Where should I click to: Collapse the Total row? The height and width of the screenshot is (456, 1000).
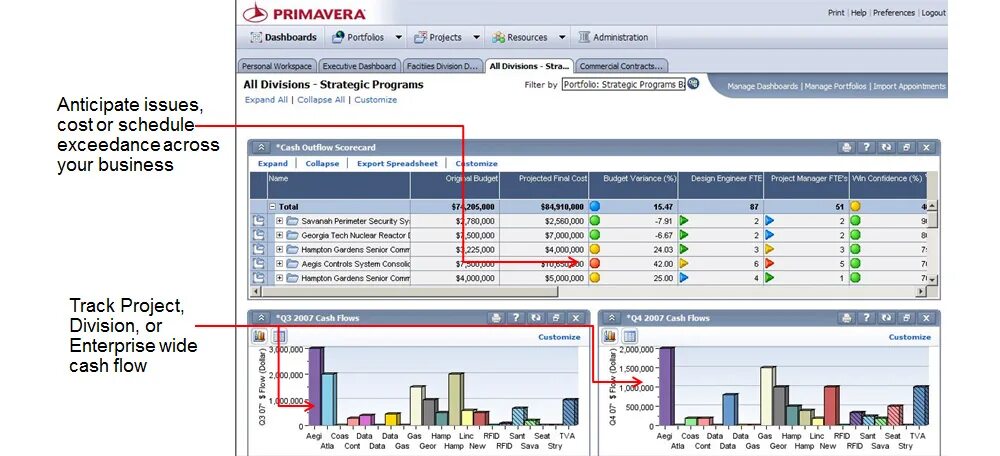(273, 207)
